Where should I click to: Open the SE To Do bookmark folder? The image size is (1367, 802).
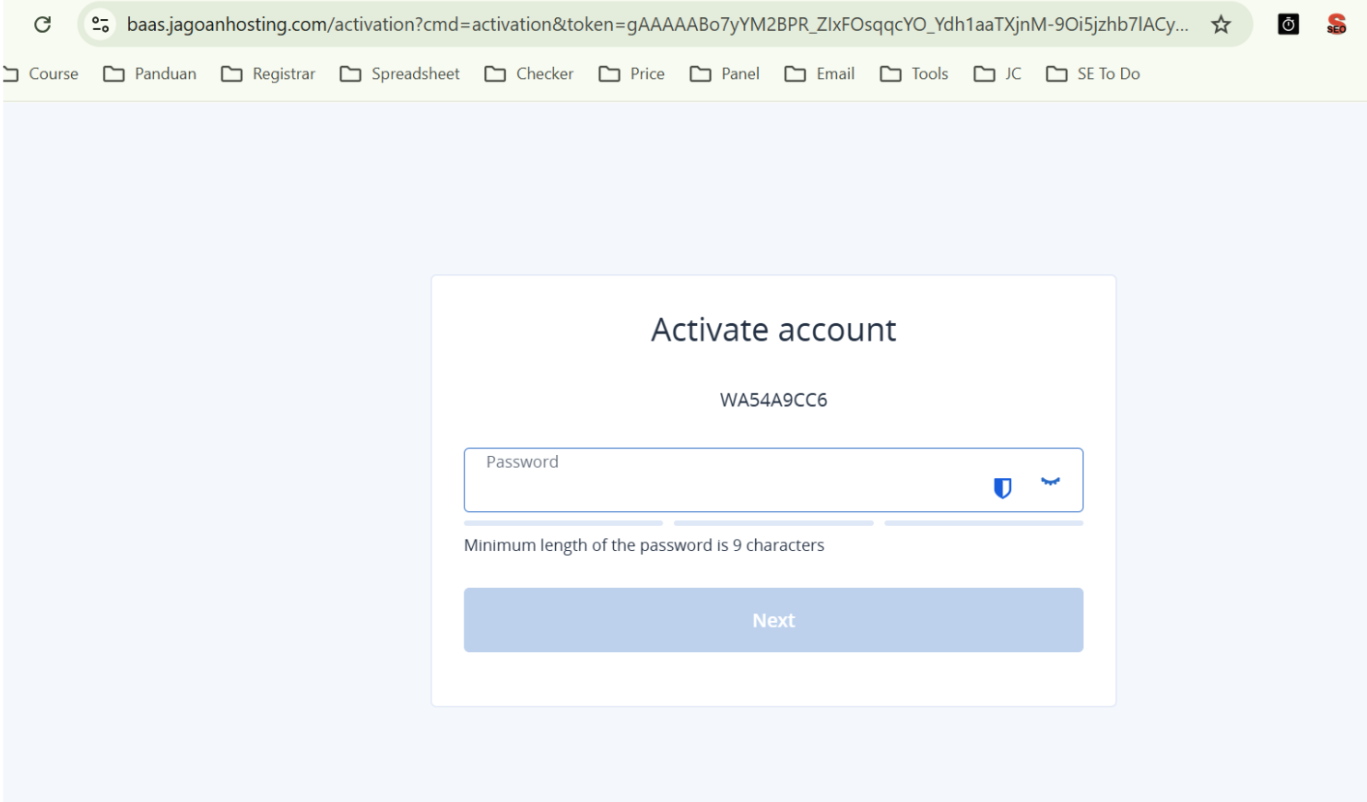[x=1093, y=74]
